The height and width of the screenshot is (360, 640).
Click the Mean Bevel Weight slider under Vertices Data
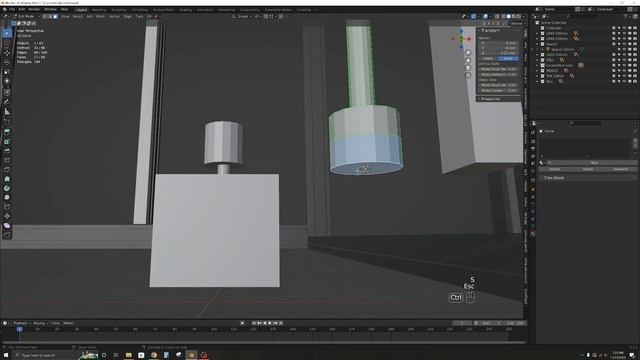point(499,69)
